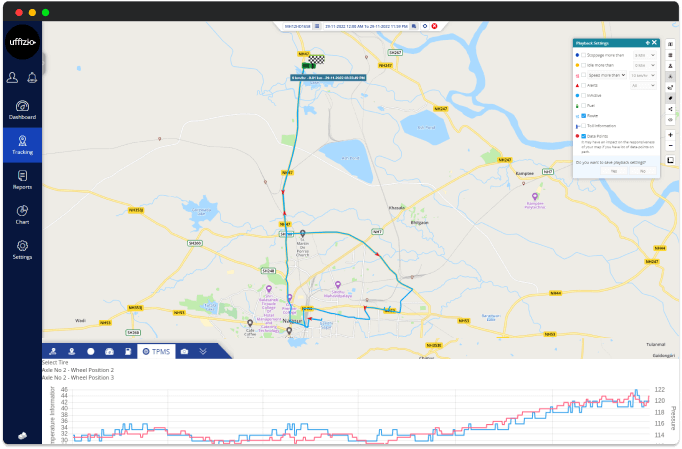Open the user profile icon in sidebar
The height and width of the screenshot is (449, 682).
pyautogui.click(x=12, y=78)
